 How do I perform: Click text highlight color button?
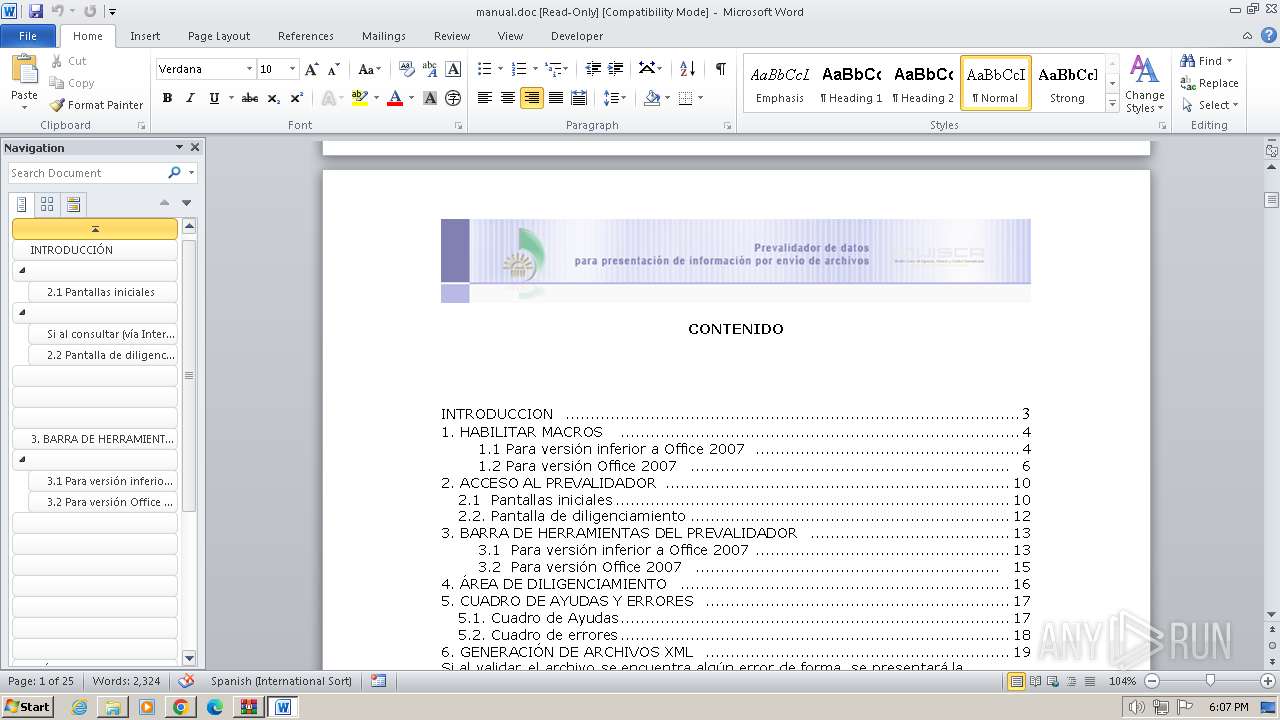pyautogui.click(x=359, y=98)
